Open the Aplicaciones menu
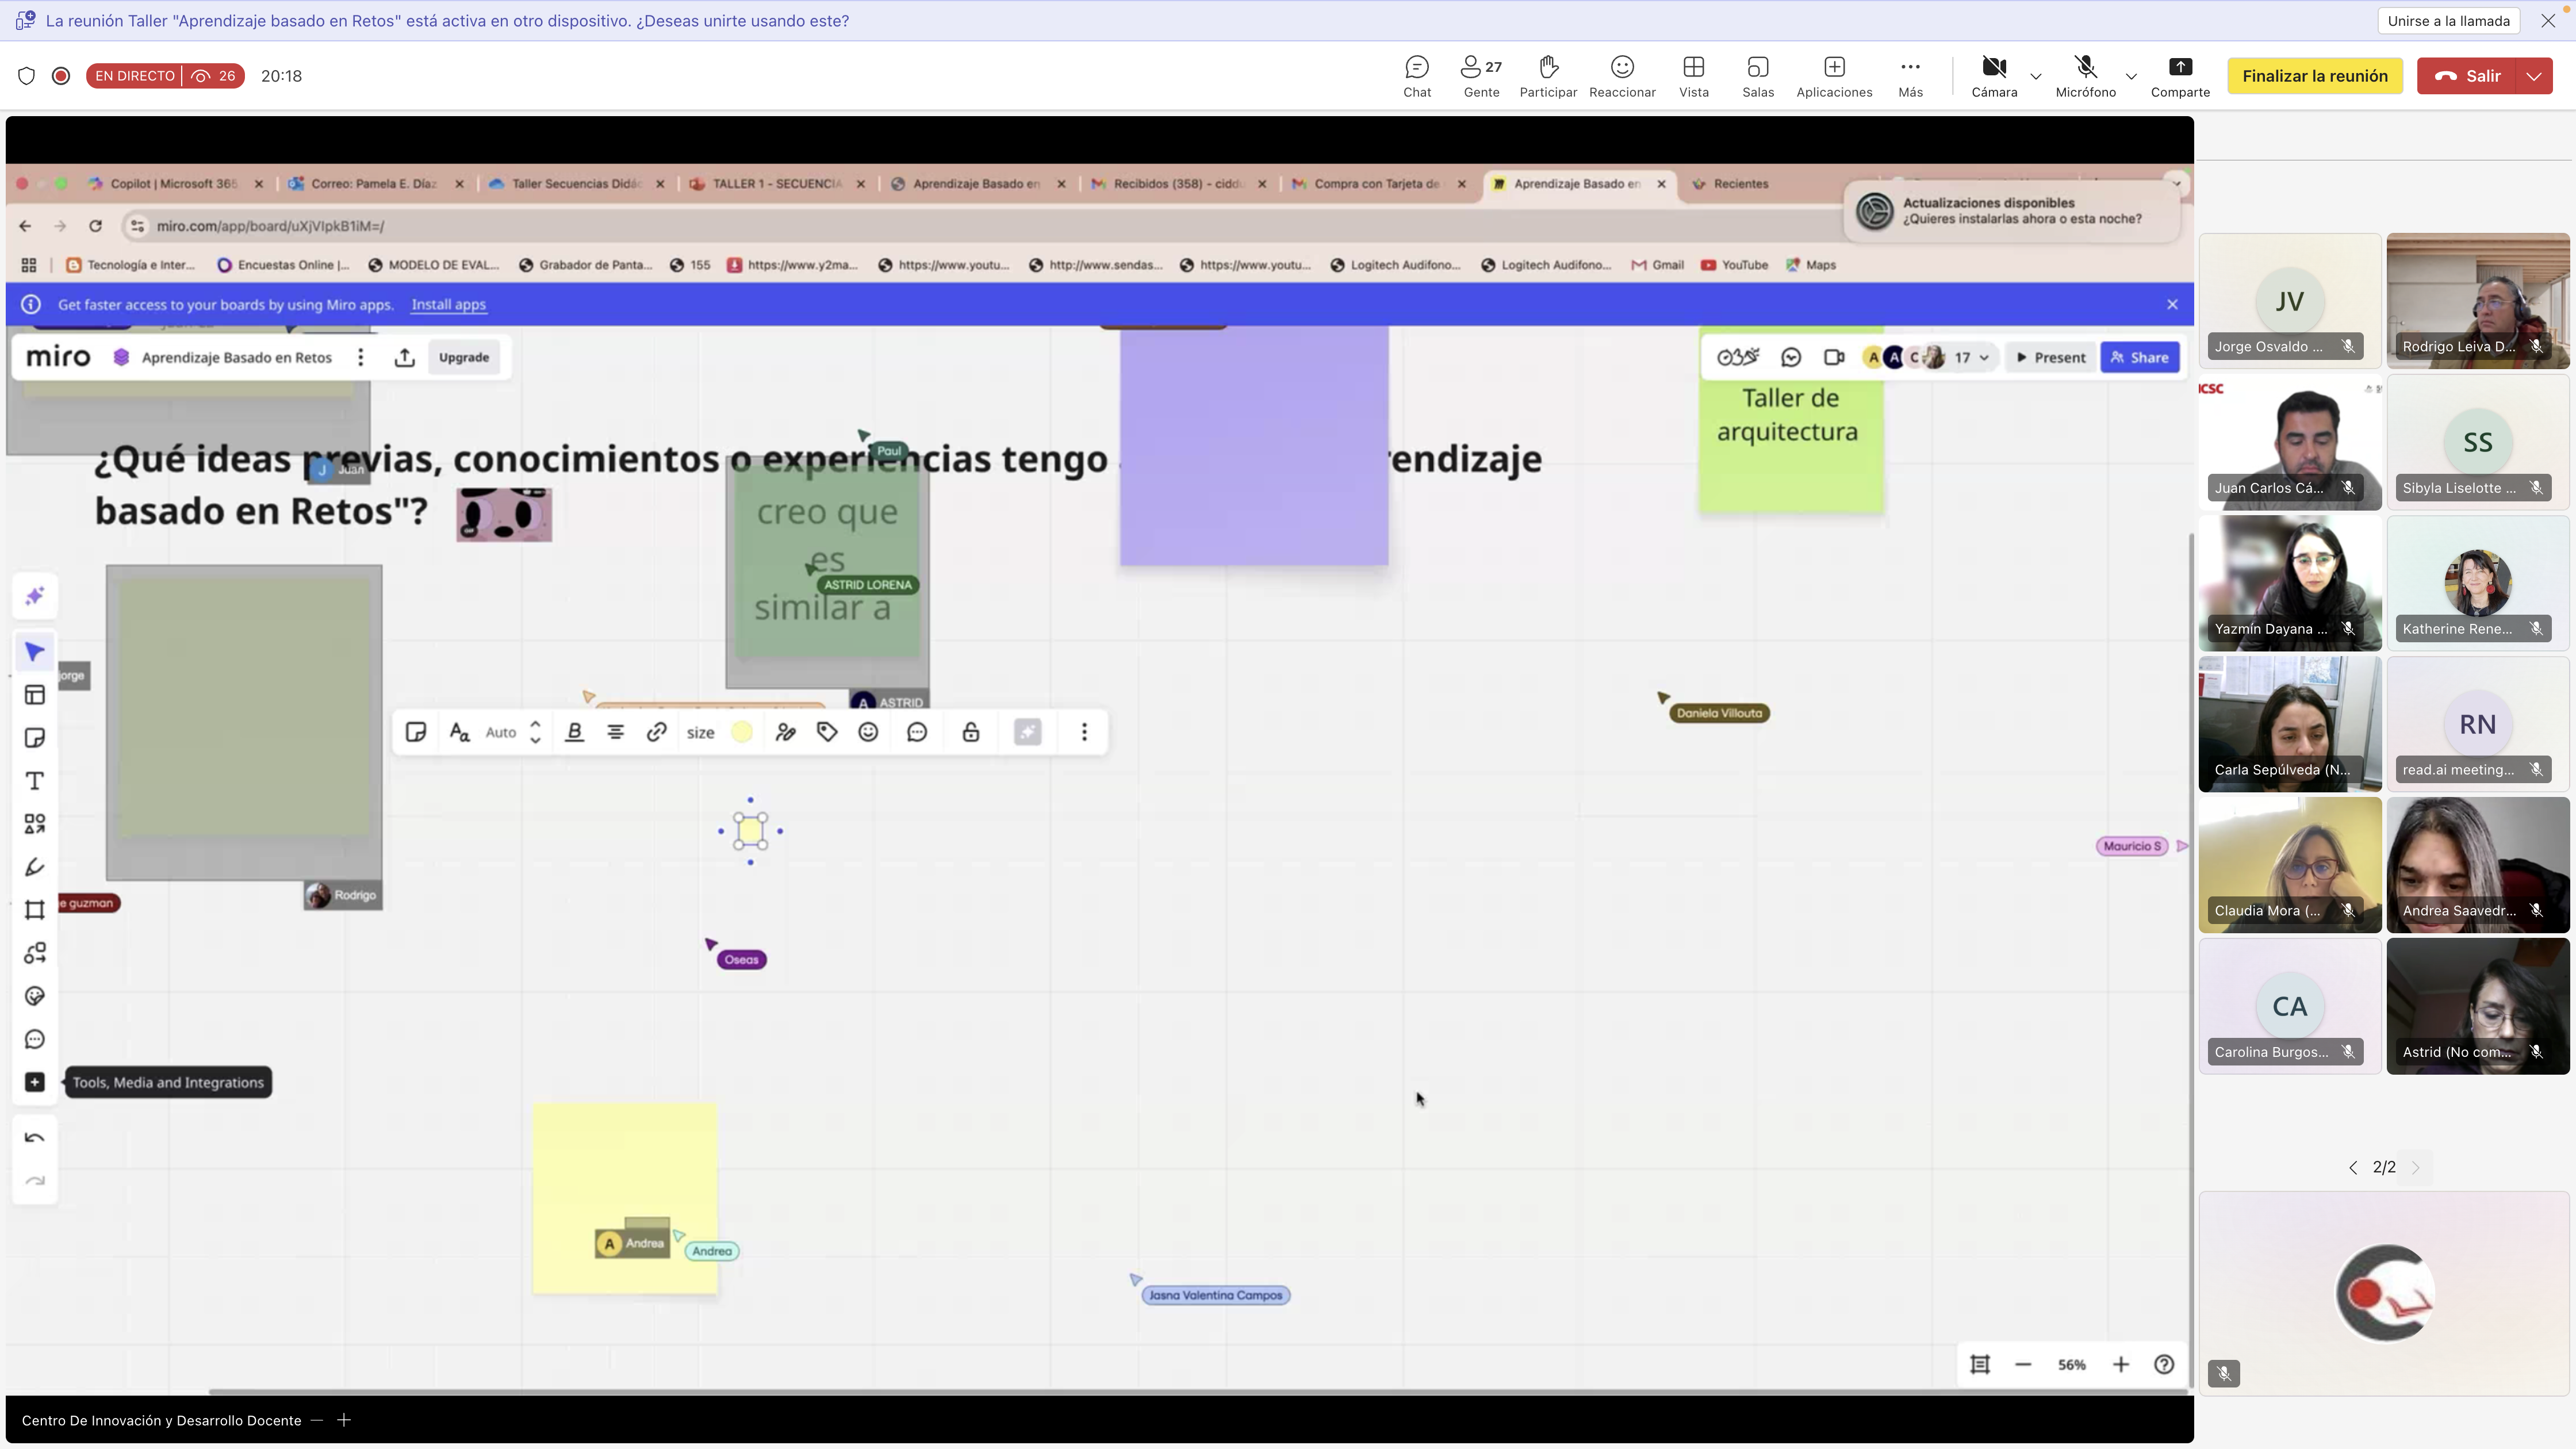 tap(1834, 76)
